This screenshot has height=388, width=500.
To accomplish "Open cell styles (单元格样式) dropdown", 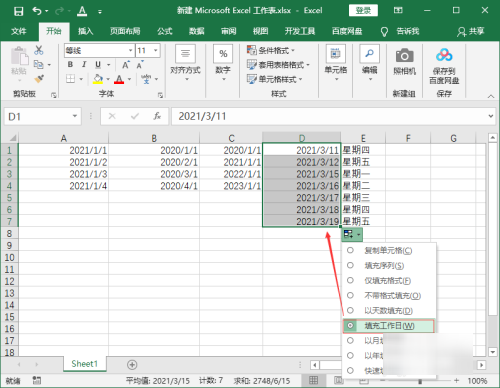I will tap(275, 79).
